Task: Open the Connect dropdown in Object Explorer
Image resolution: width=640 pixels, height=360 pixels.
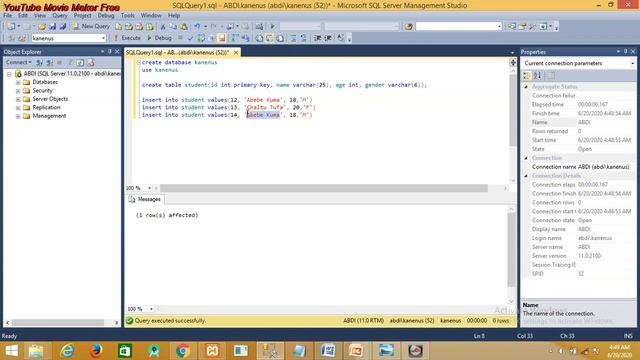Action: [18, 62]
